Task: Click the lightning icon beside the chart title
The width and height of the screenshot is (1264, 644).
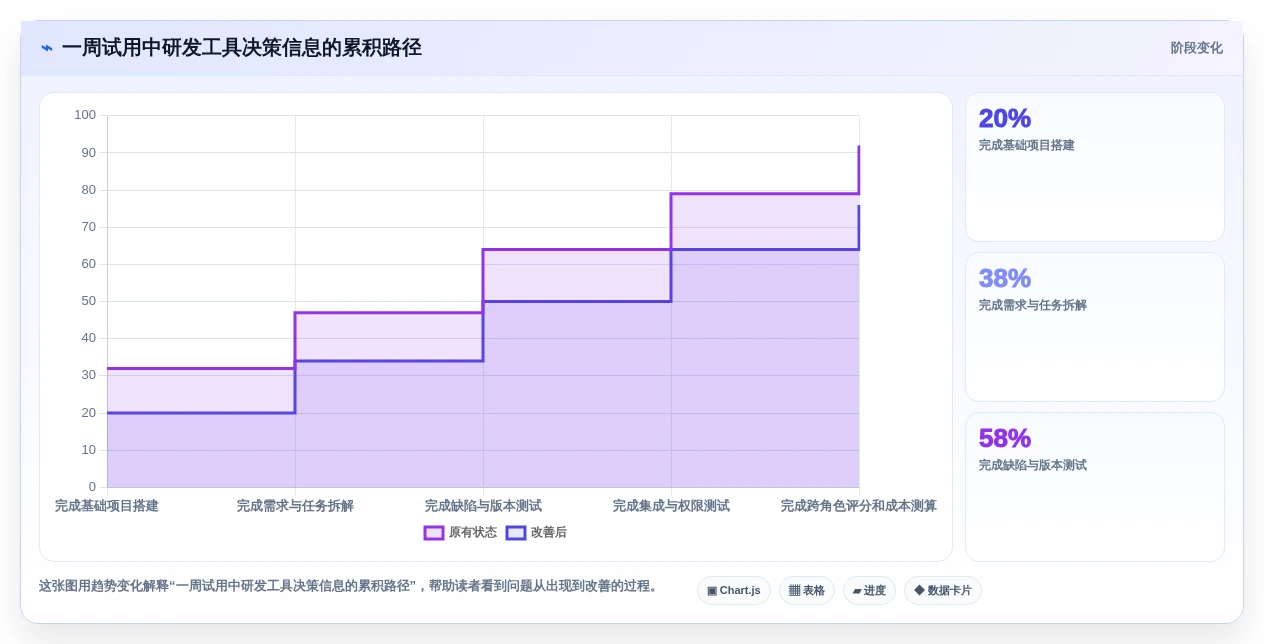Action: 47,48
